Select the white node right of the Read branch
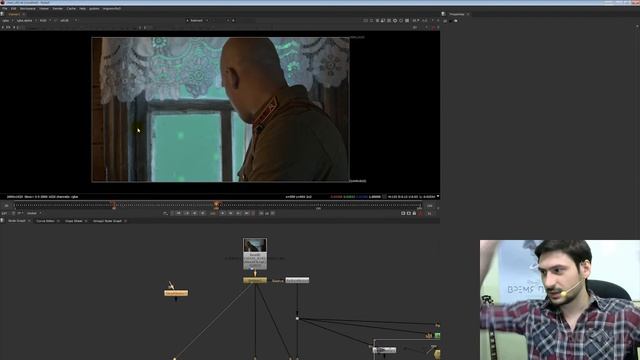The image size is (640, 360). pos(297,280)
